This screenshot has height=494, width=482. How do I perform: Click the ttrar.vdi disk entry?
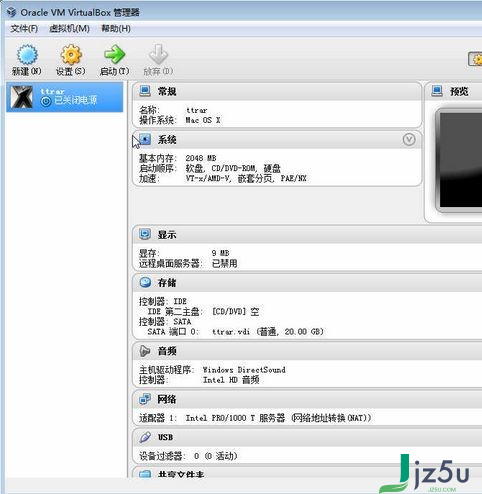click(268, 332)
